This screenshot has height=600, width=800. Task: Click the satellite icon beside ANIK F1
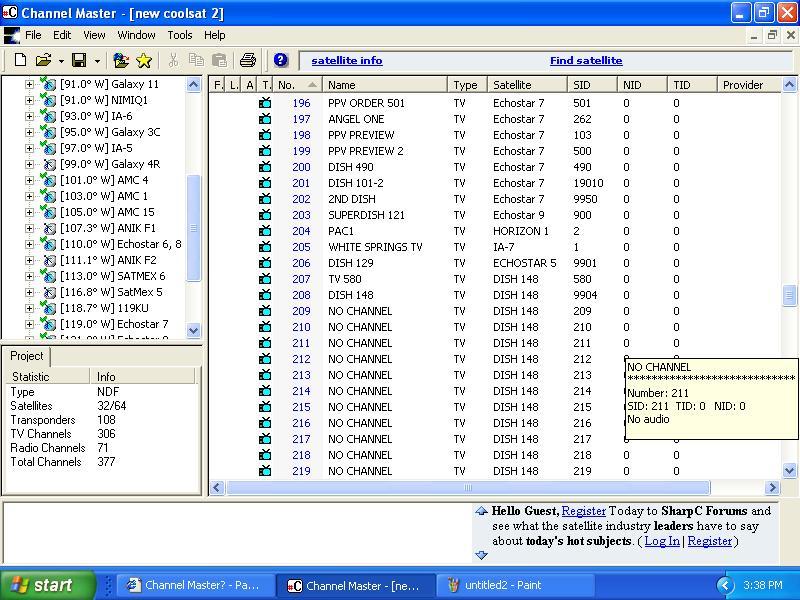(49, 228)
